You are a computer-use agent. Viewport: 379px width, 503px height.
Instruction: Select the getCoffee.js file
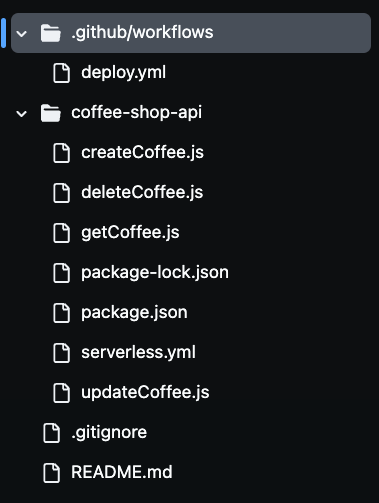(130, 233)
